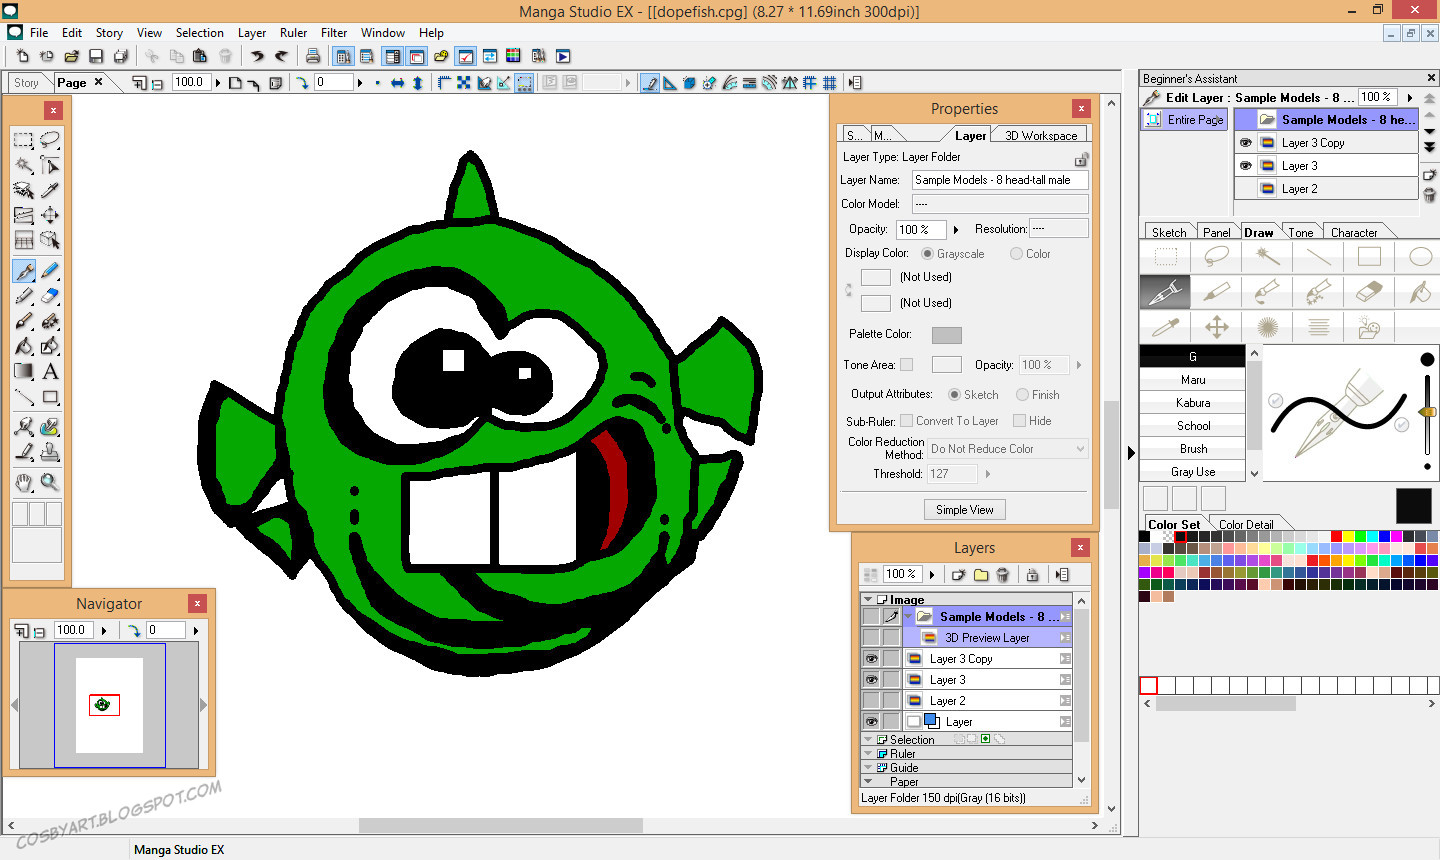
Task: Show Layer 2 in Layers panel
Action: tap(871, 701)
